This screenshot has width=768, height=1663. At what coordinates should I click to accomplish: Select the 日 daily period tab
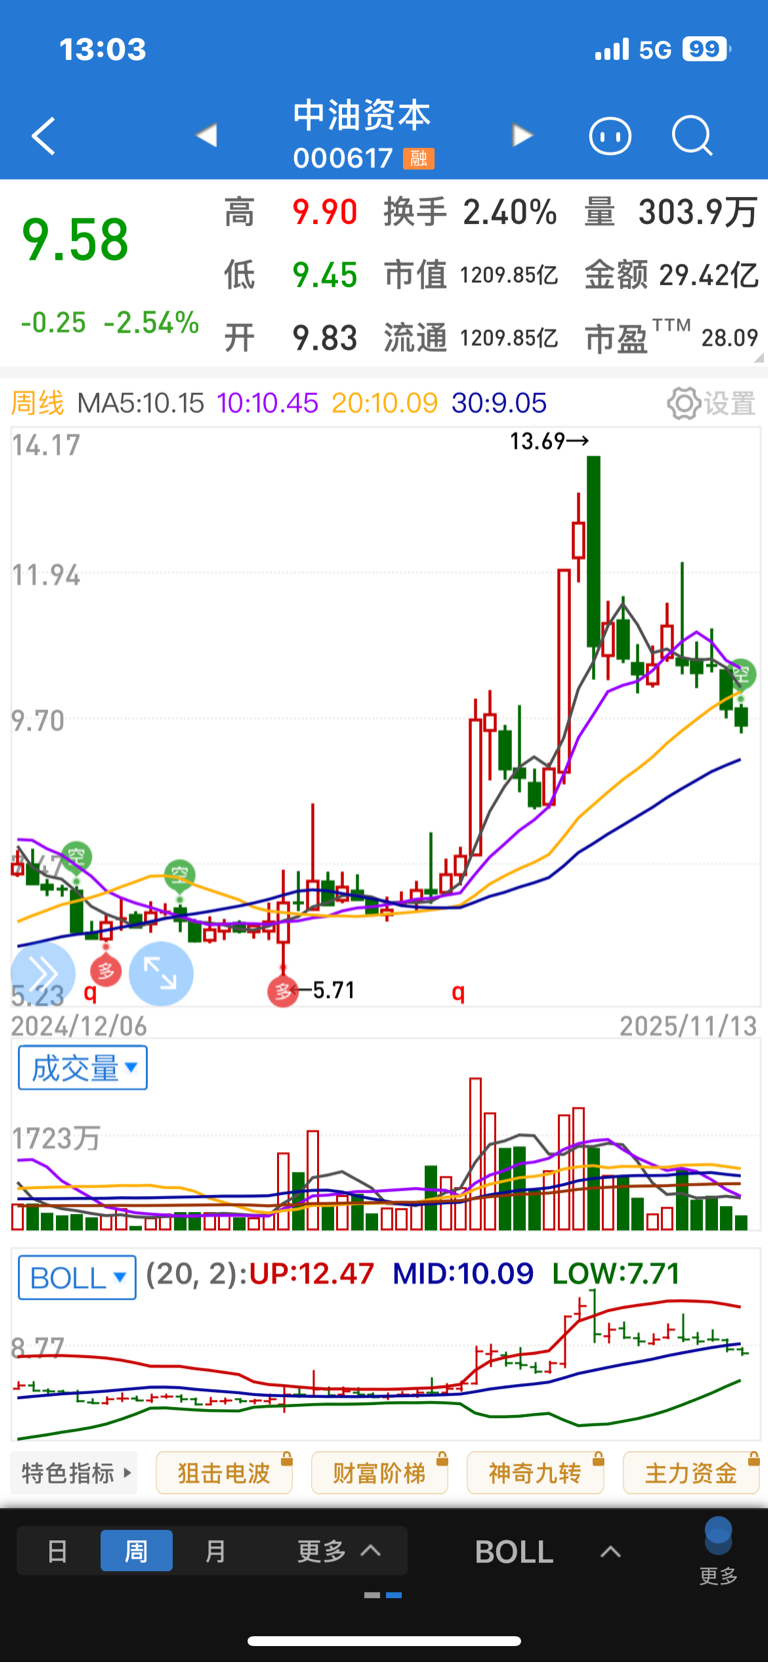[58, 1551]
